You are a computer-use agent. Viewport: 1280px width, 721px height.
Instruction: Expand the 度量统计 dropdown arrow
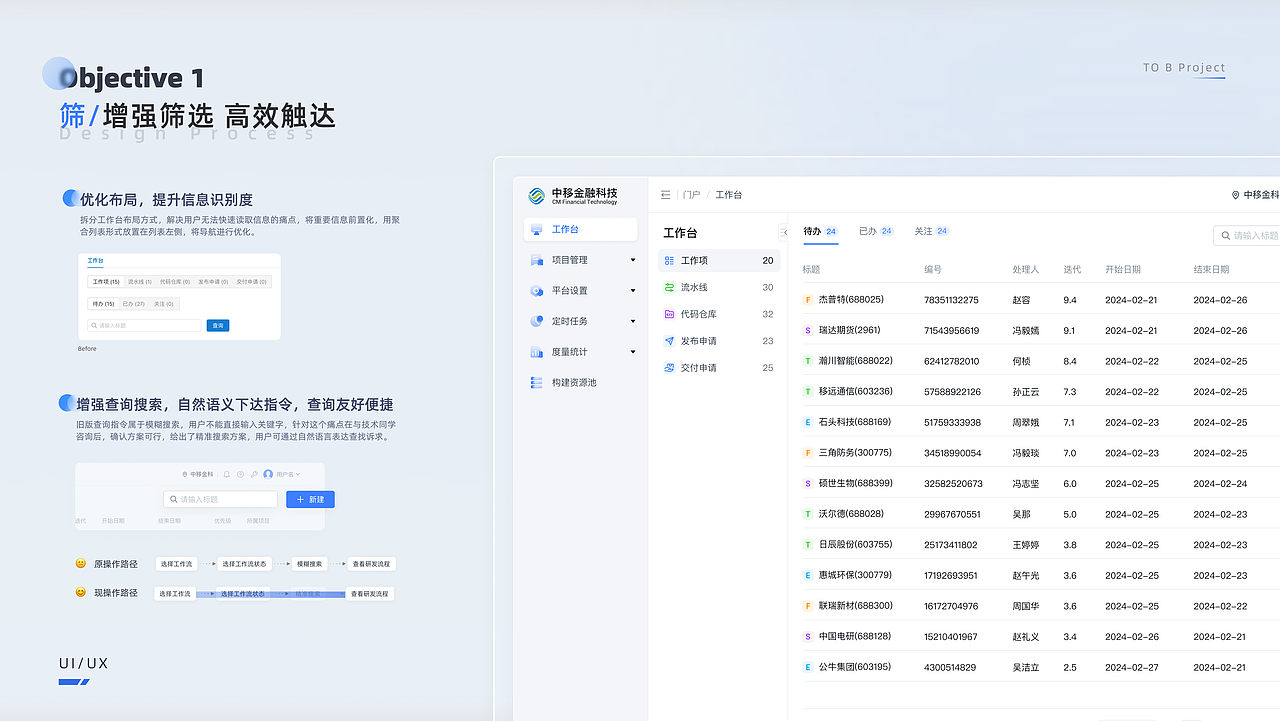click(x=633, y=352)
